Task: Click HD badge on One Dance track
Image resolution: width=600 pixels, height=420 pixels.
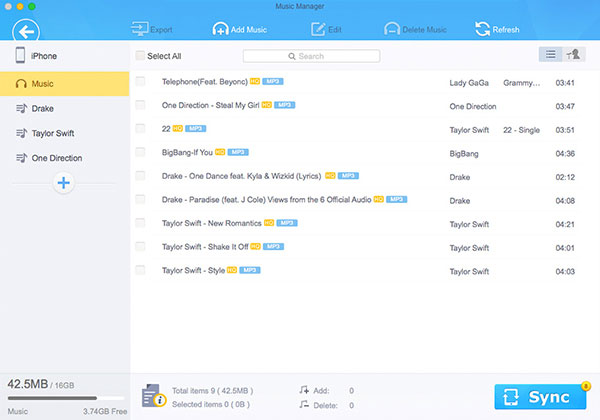Action: coord(330,176)
